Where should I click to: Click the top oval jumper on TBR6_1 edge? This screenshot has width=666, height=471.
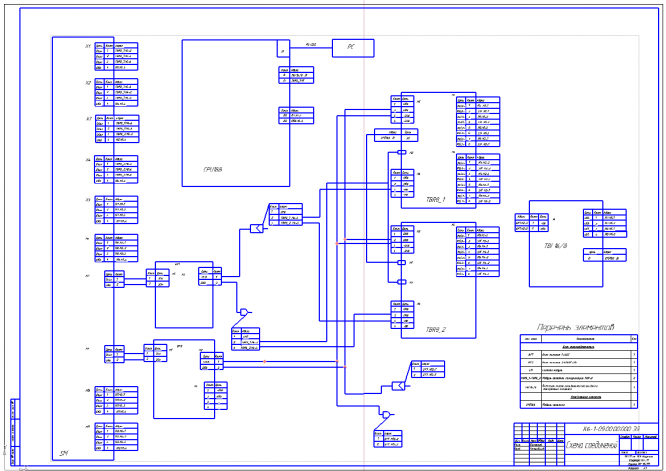[x=401, y=152]
